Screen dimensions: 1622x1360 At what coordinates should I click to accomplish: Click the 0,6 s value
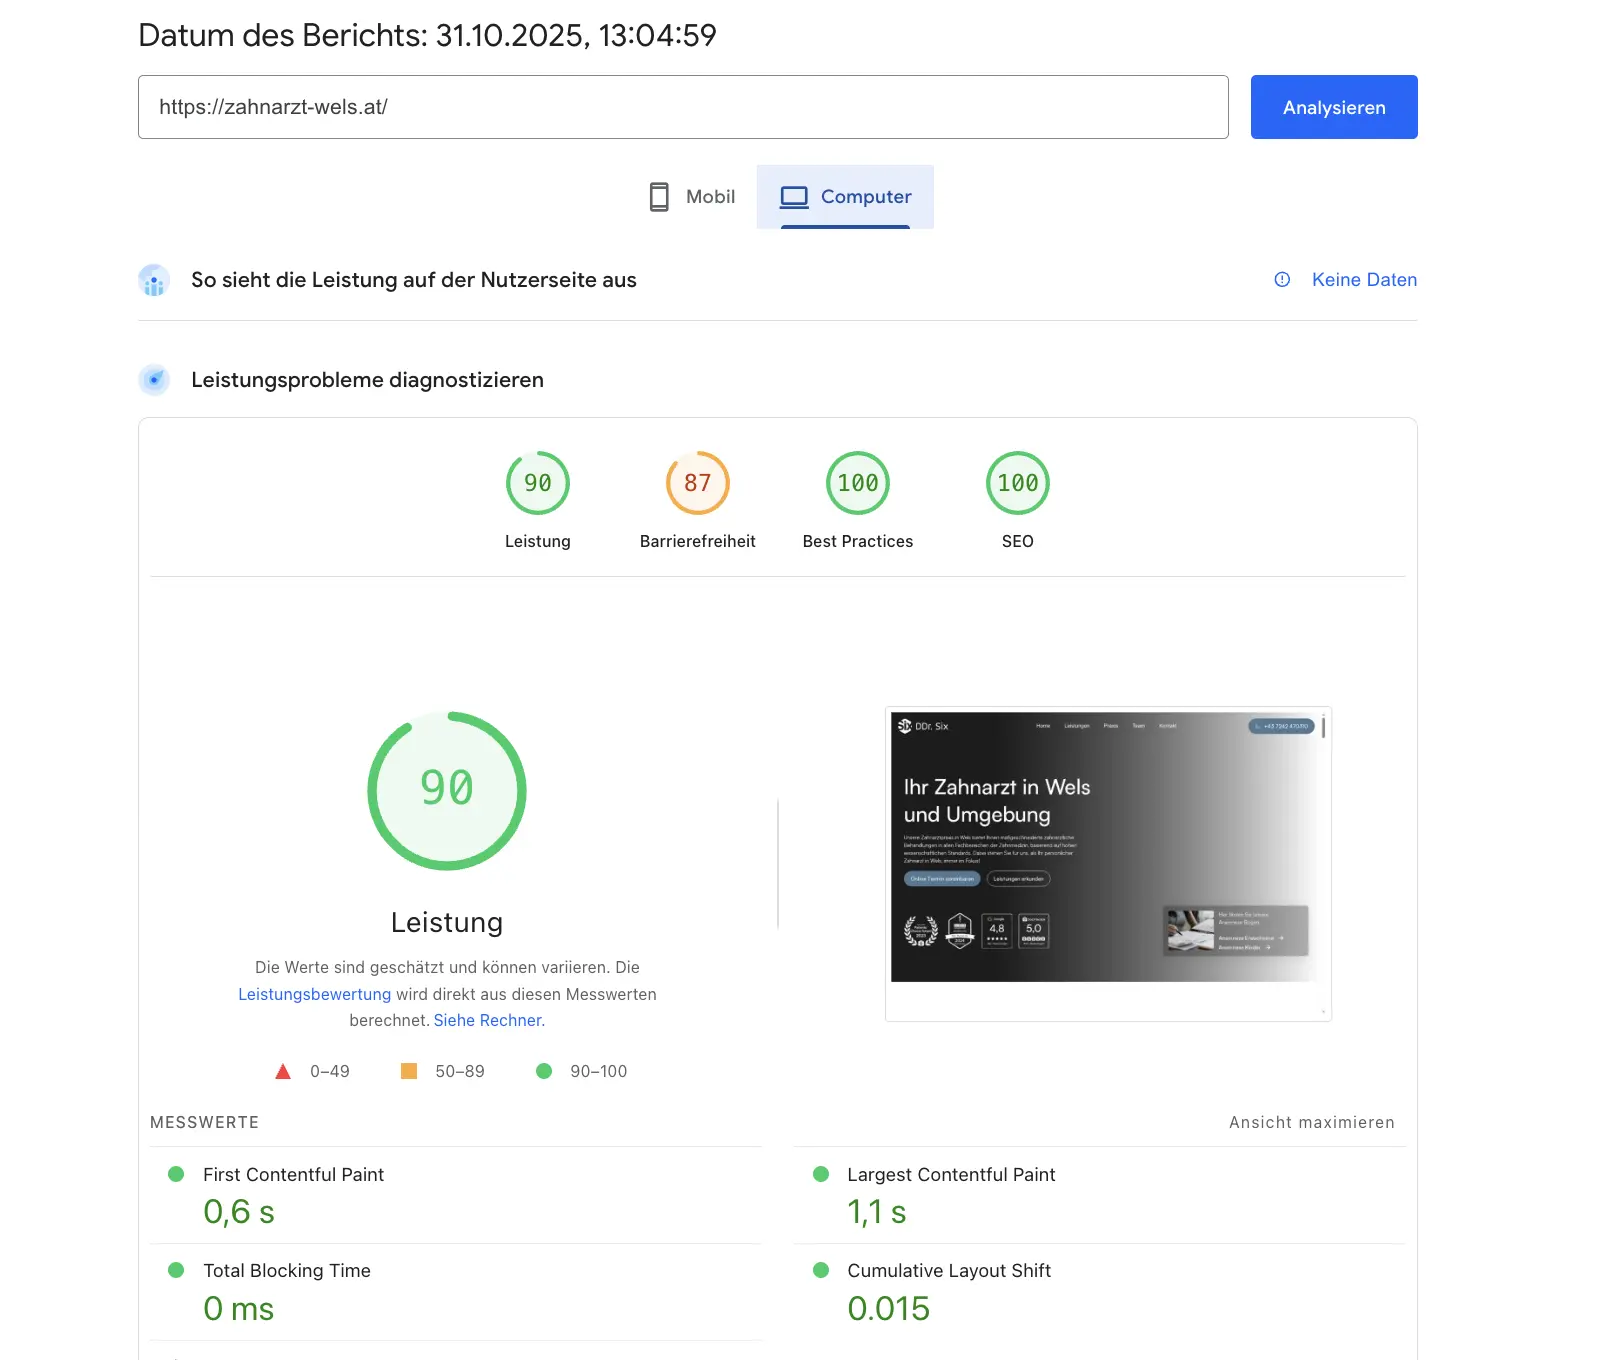click(239, 1212)
